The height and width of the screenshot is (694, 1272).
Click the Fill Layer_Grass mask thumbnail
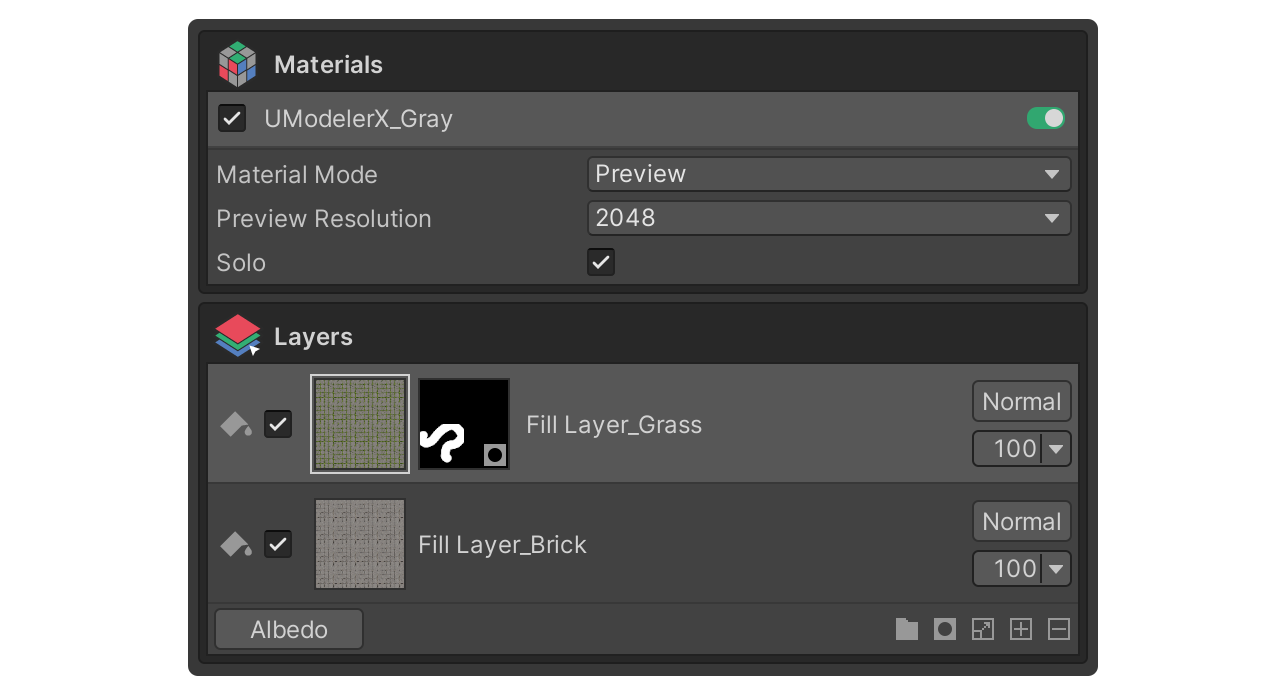(463, 424)
